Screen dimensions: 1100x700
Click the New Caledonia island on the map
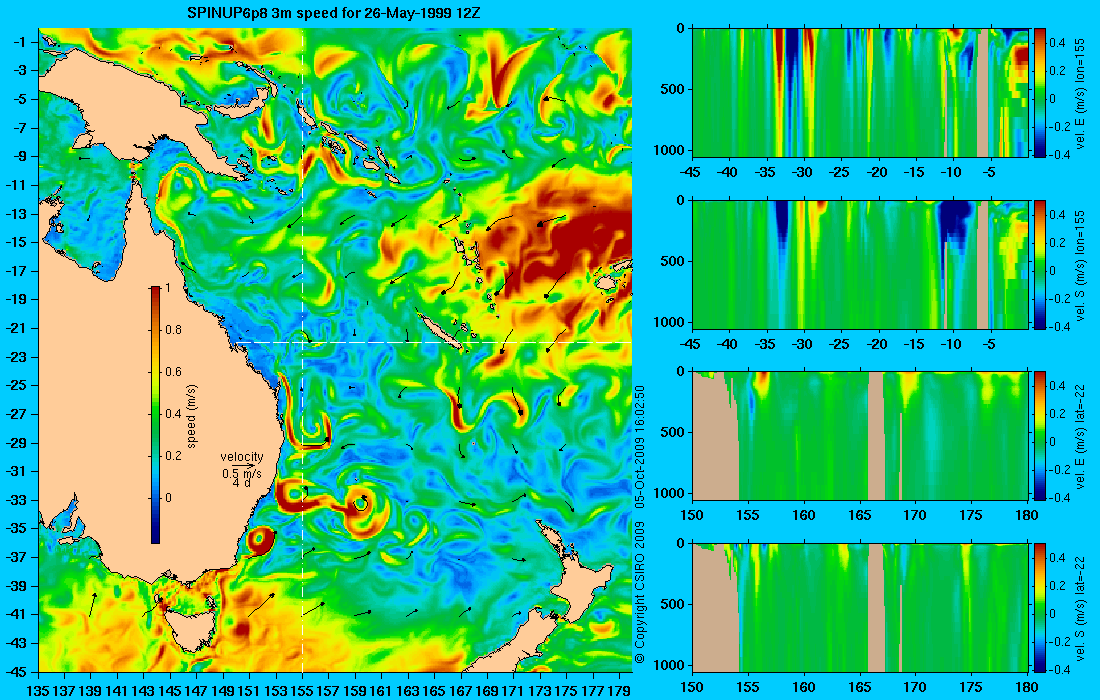[442, 332]
